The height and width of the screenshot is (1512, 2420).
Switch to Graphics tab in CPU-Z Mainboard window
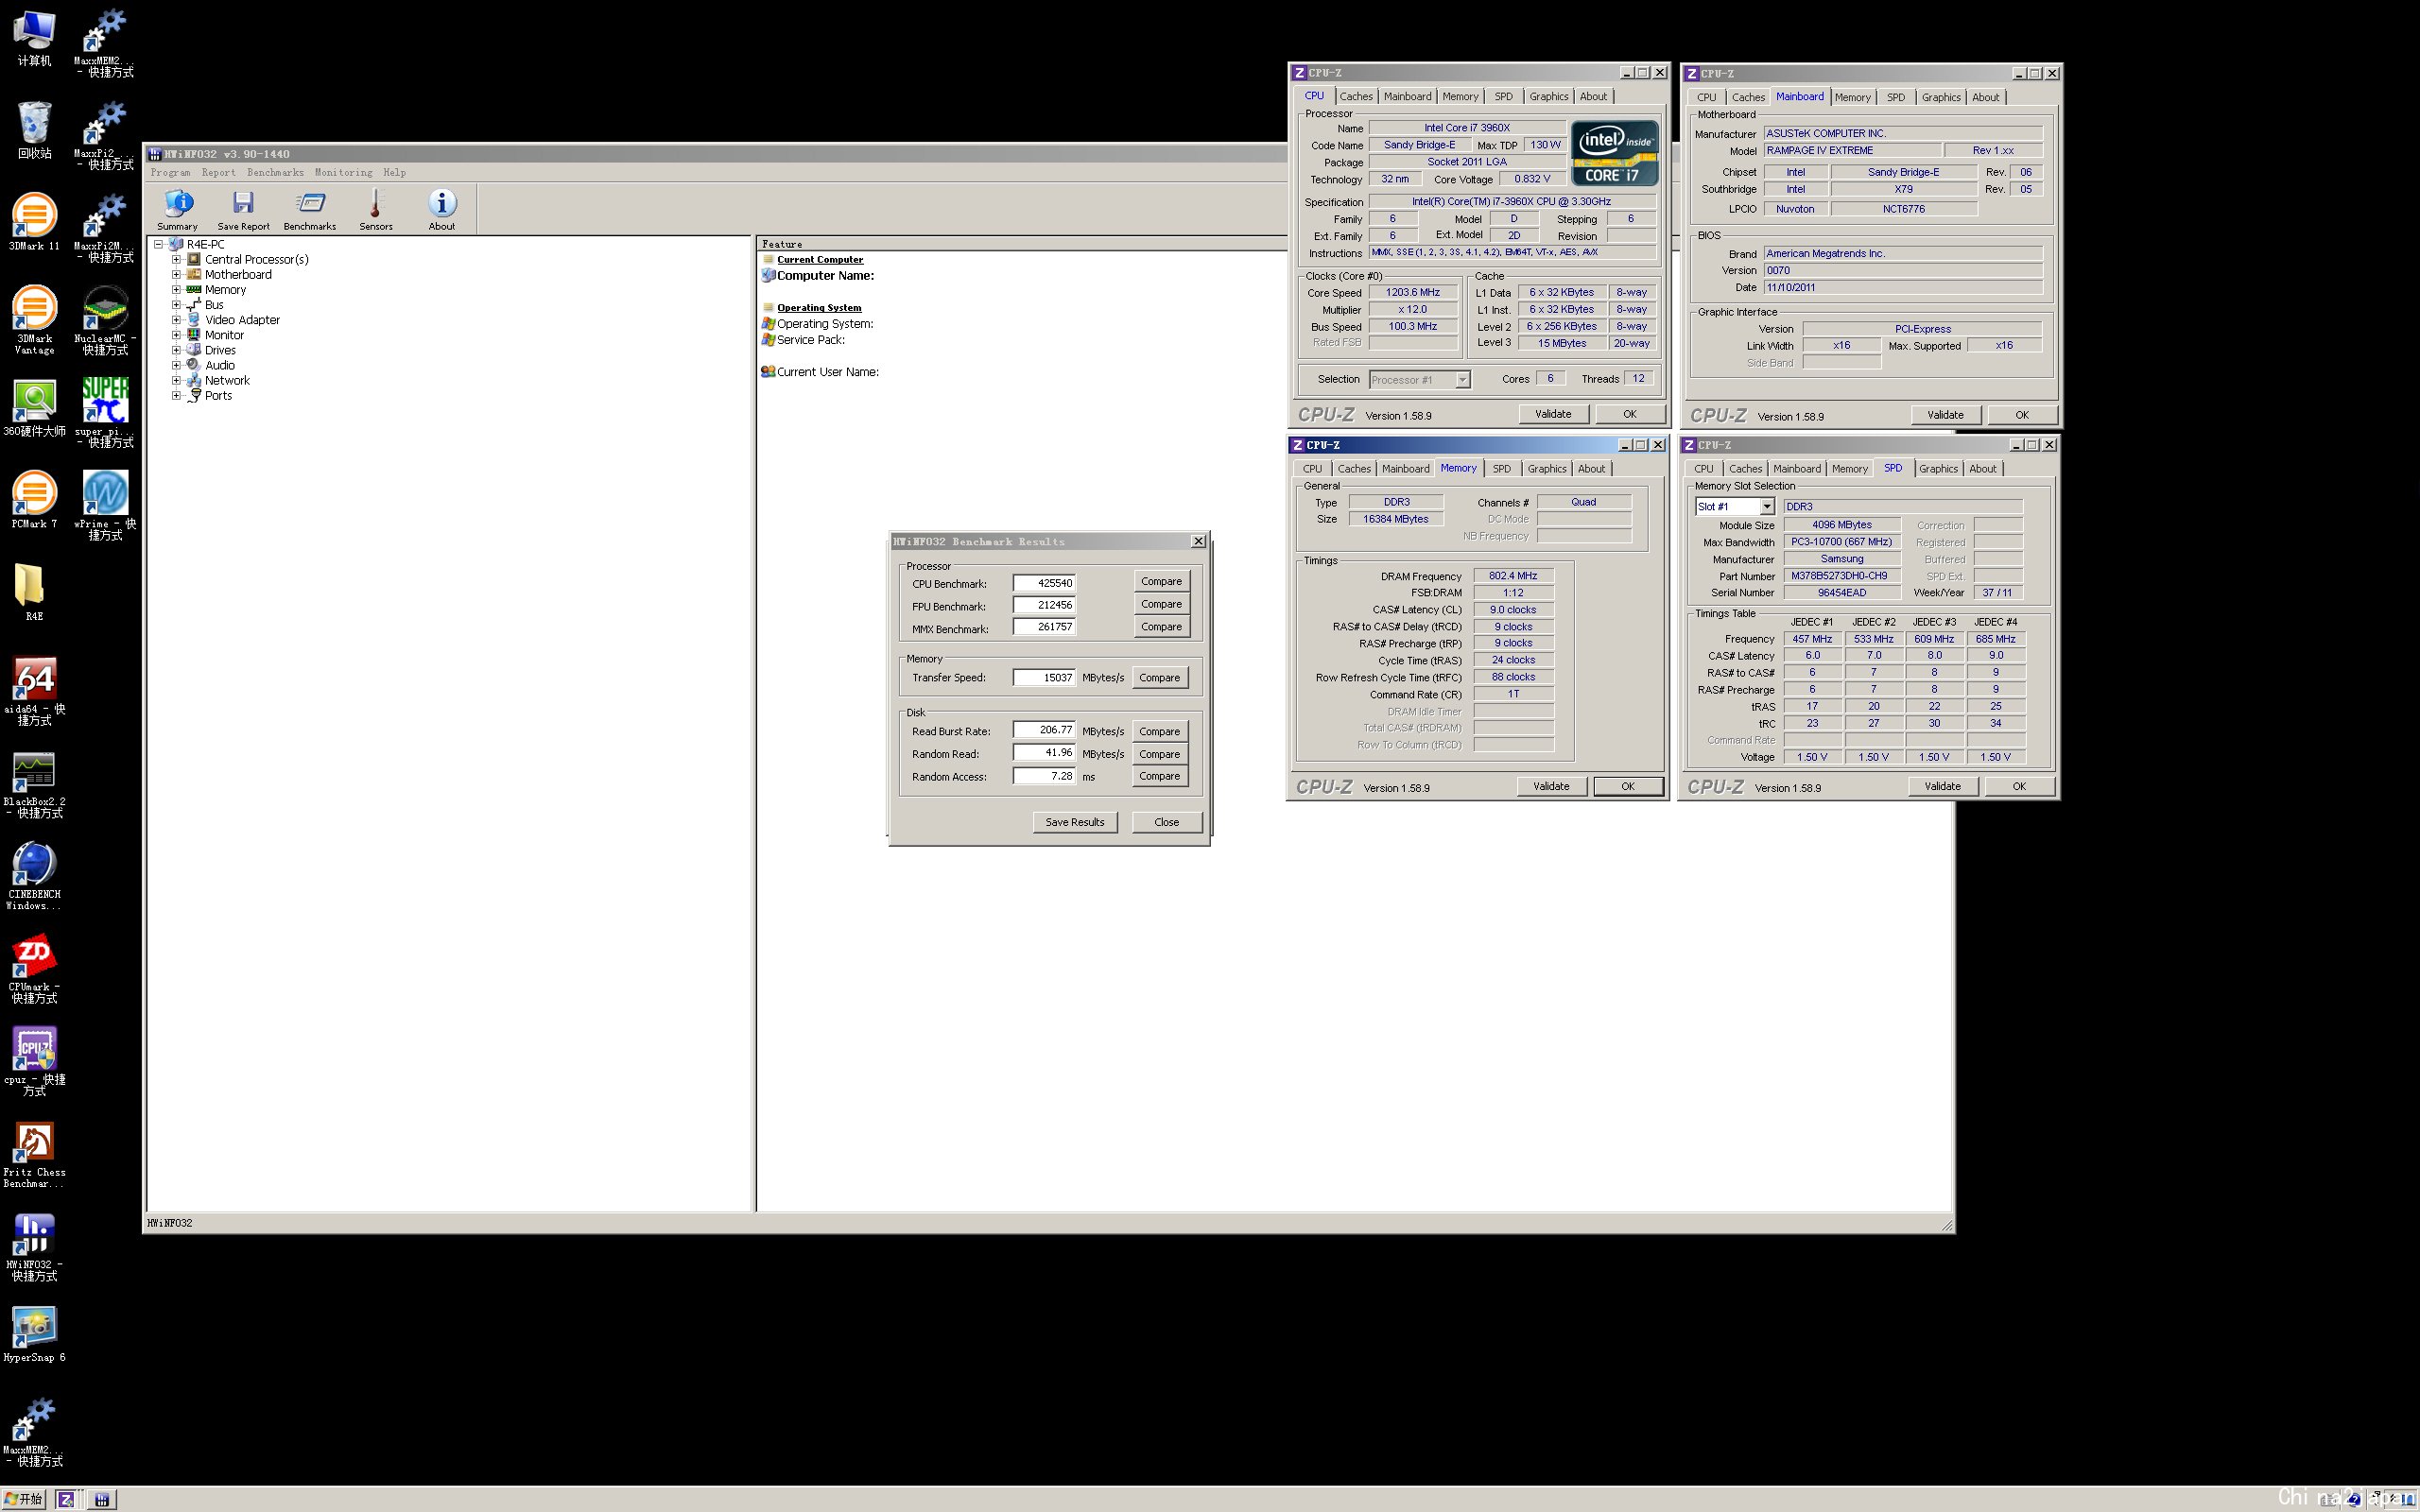click(x=1941, y=97)
